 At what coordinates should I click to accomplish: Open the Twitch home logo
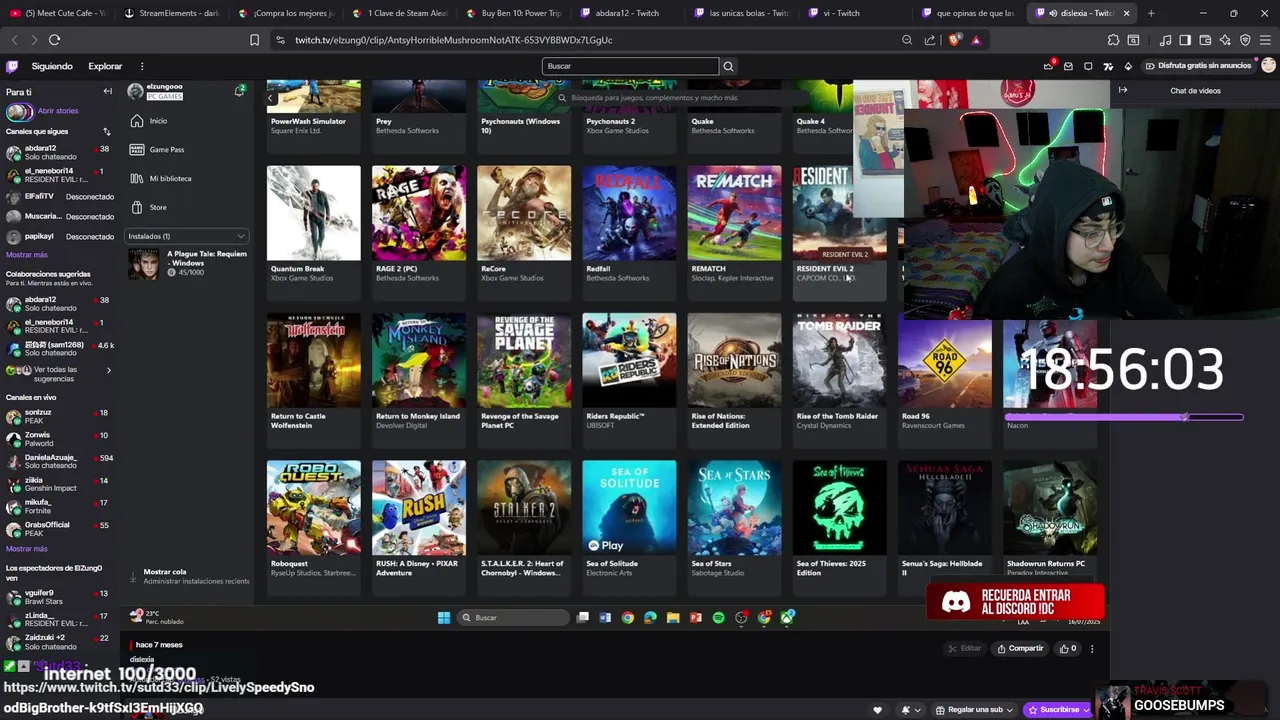click(x=12, y=66)
